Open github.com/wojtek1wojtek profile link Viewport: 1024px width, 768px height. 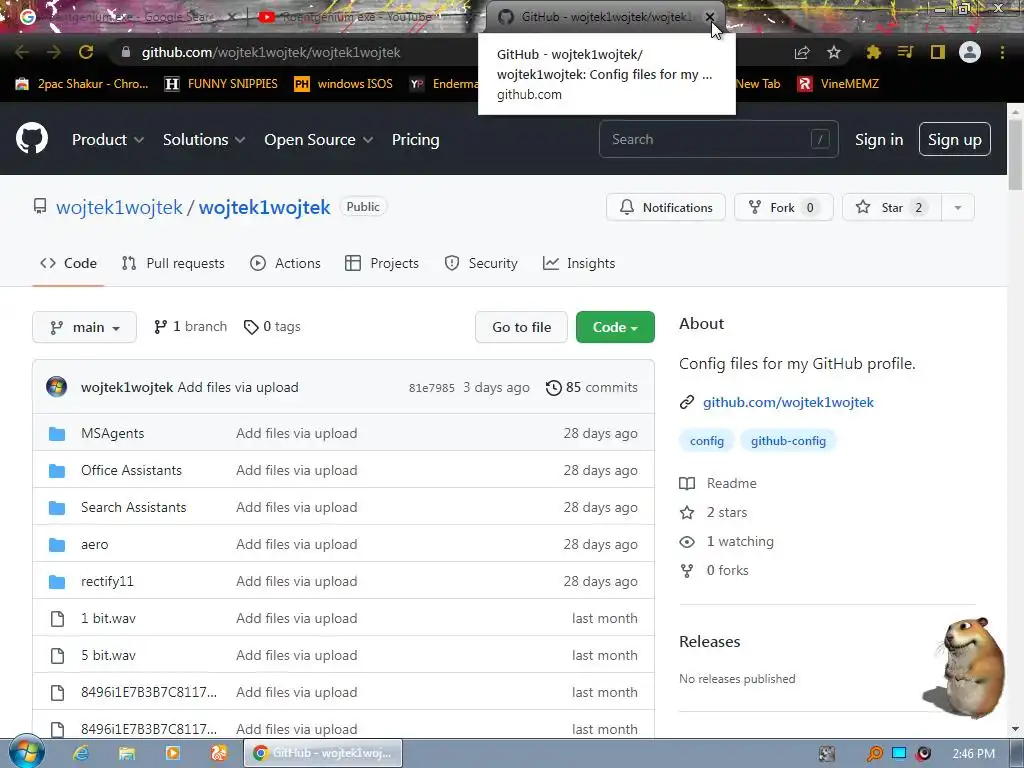tap(788, 402)
